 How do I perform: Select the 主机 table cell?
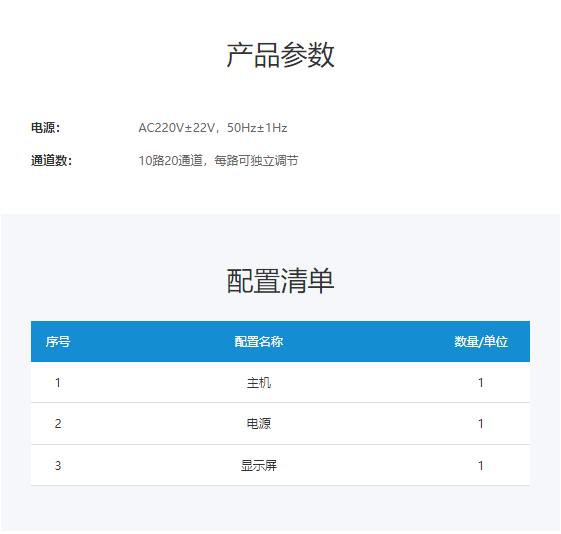pos(259,383)
